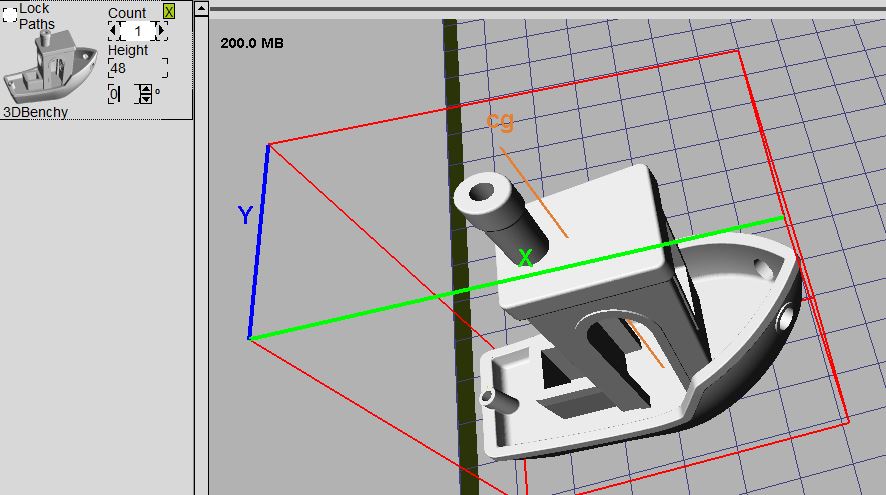Click the Height field showing 48

(x=138, y=68)
